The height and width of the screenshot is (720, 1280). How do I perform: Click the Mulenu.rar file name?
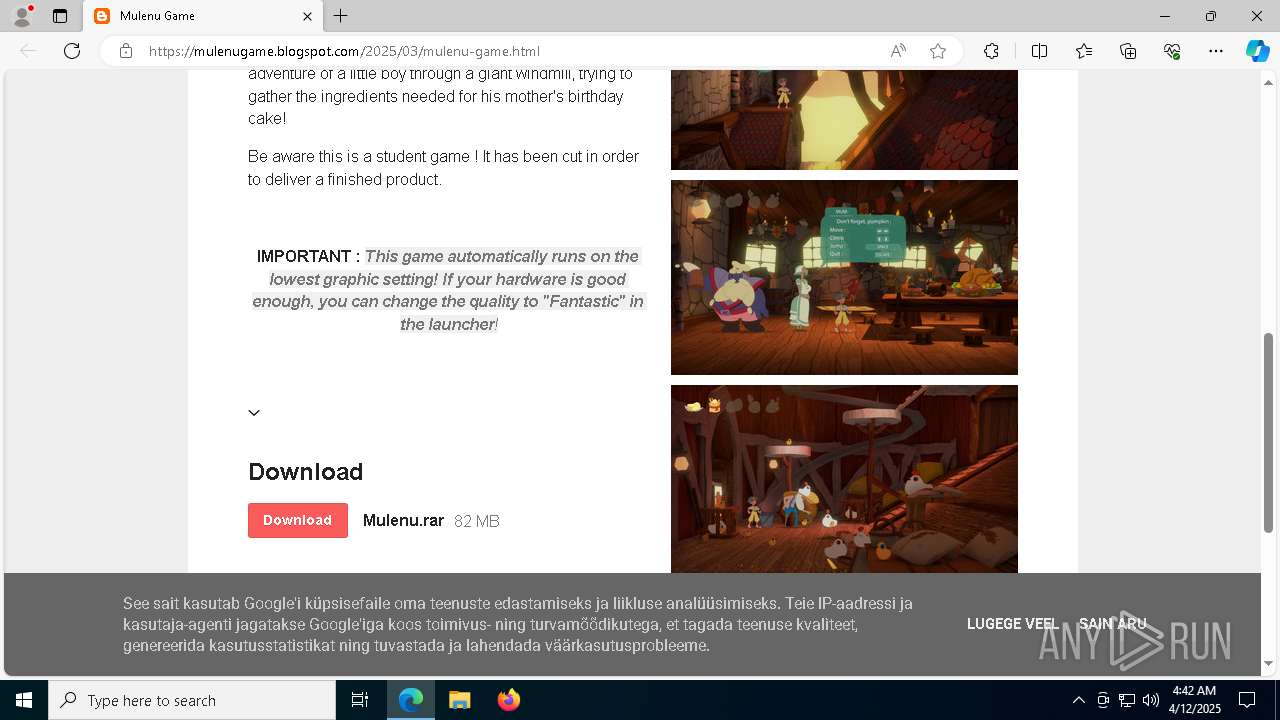pos(403,520)
